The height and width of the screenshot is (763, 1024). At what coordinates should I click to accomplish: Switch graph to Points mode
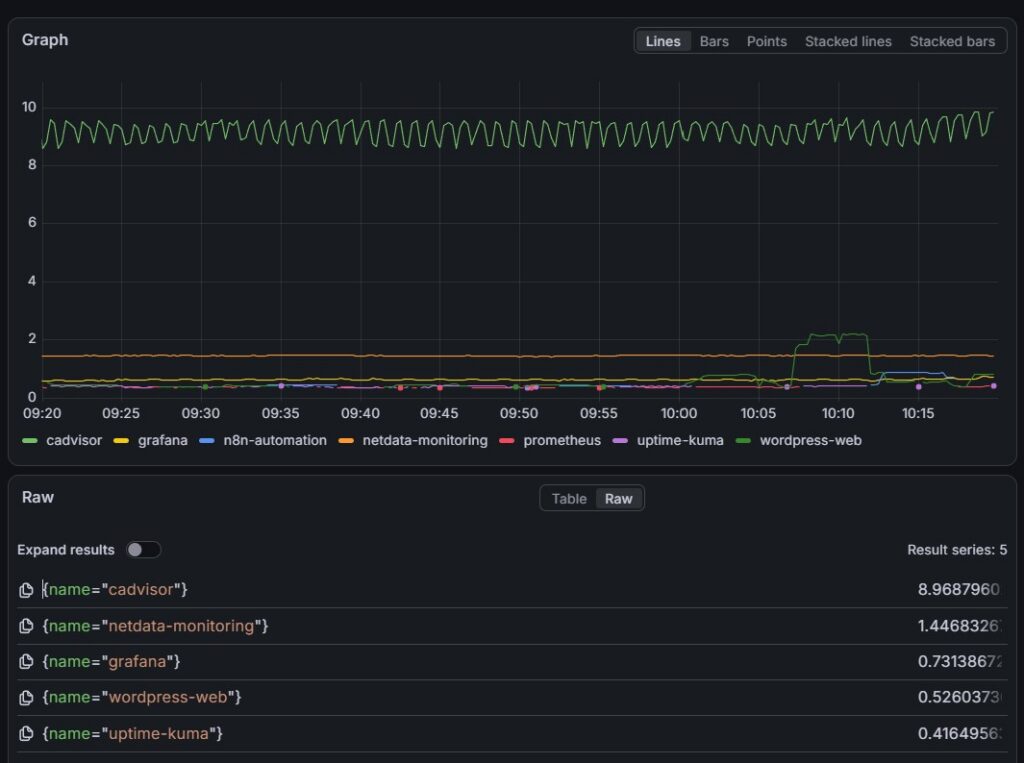pyautogui.click(x=767, y=41)
